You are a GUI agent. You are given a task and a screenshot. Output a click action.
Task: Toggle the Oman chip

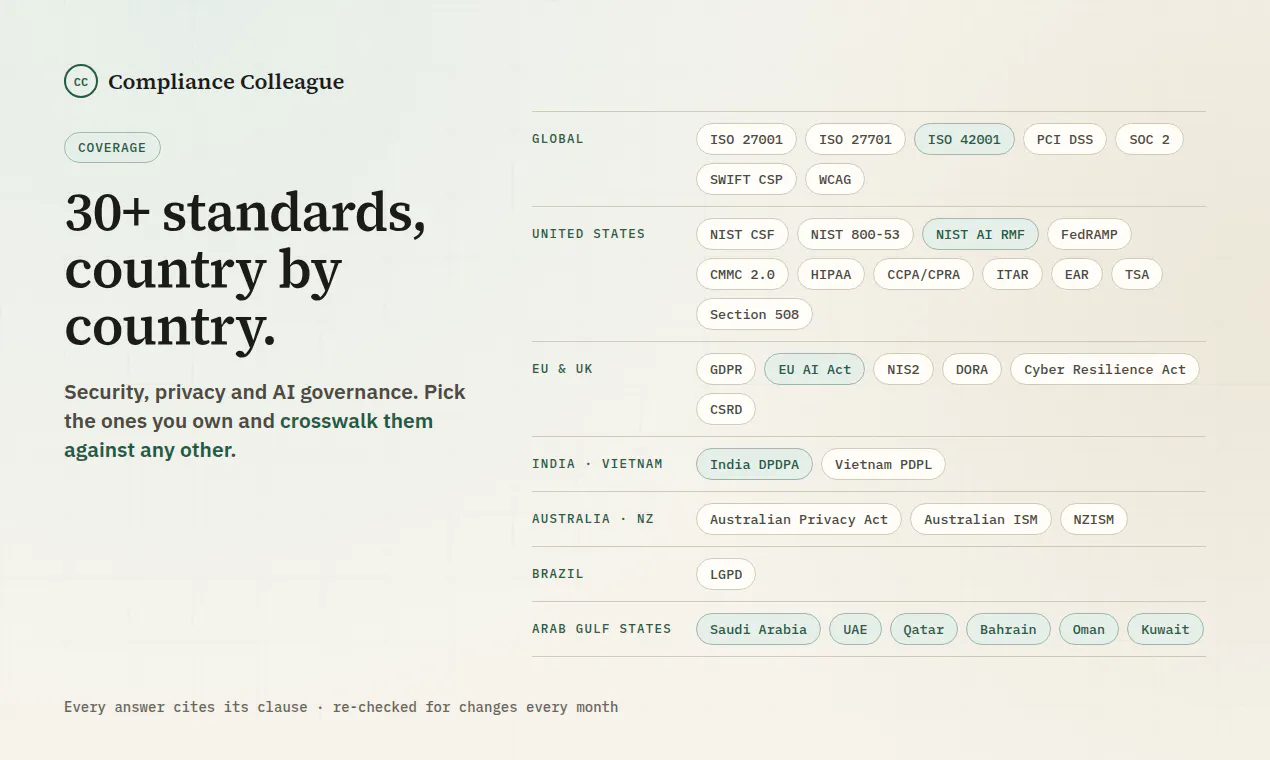[1089, 629]
